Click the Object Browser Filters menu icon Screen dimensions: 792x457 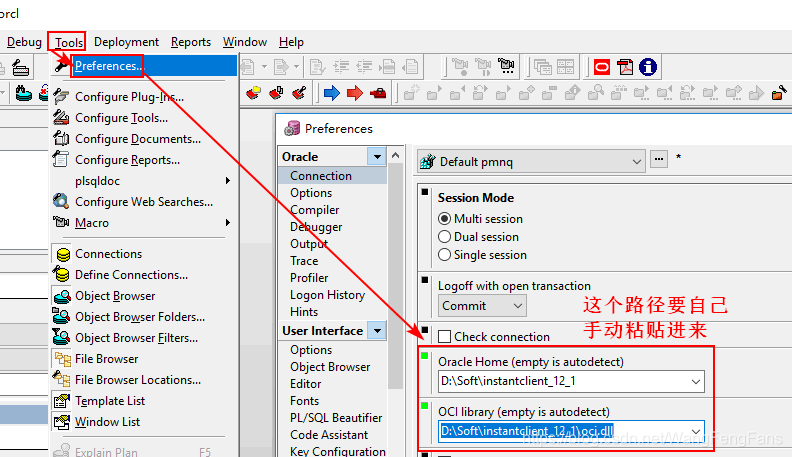(61, 337)
